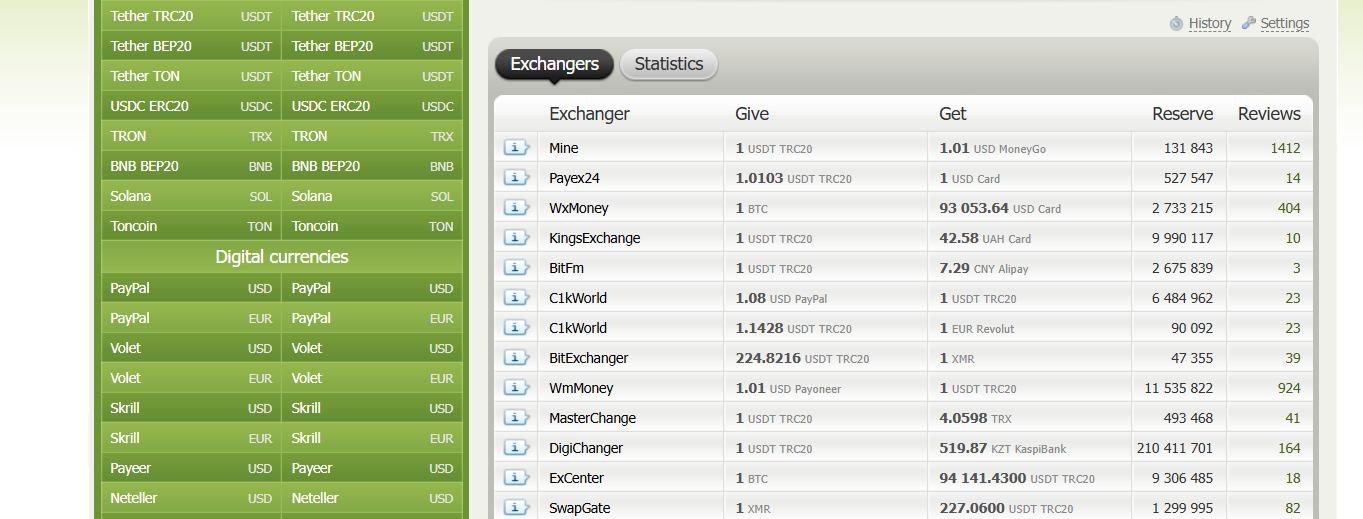This screenshot has width=1363, height=519.
Task: Switch to the Exchangers tab
Action: click(x=554, y=64)
